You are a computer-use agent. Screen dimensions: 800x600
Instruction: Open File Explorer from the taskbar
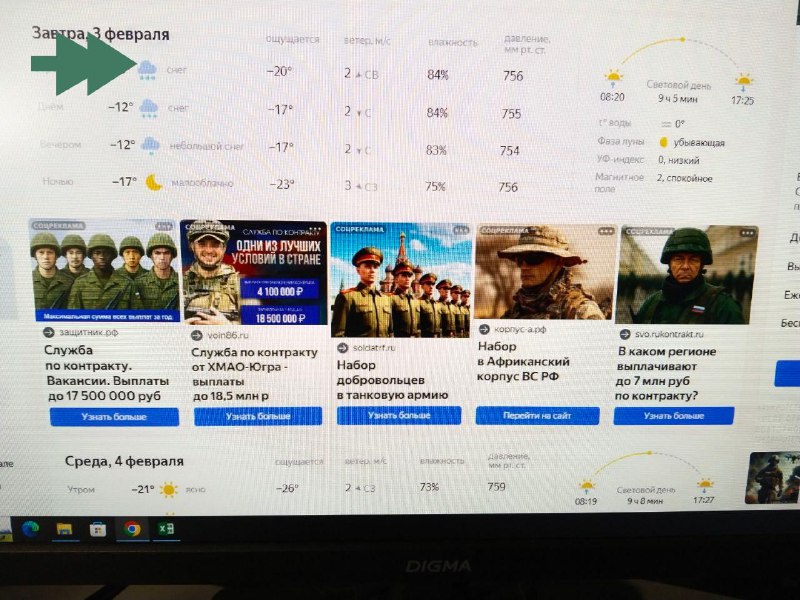point(63,528)
